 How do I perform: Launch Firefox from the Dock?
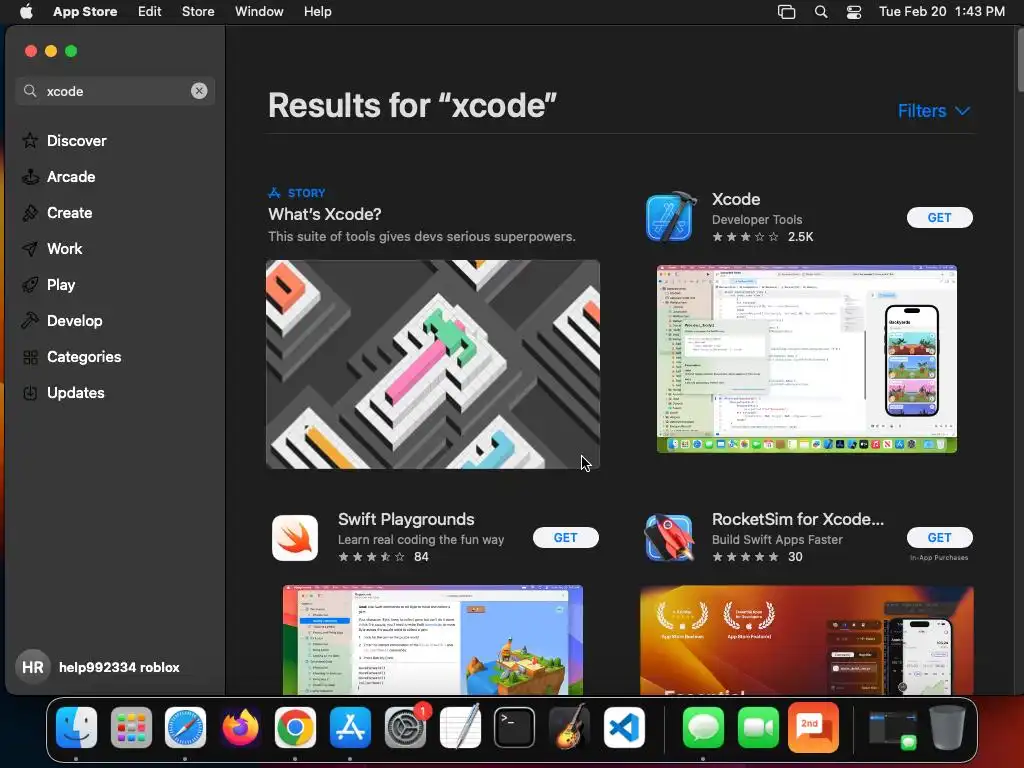tap(240, 727)
